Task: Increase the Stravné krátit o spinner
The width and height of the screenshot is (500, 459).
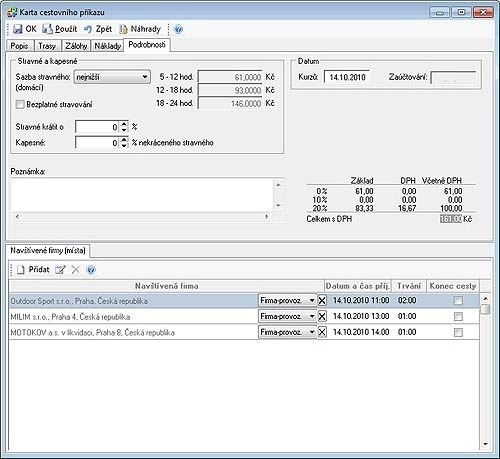Action: 124,124
